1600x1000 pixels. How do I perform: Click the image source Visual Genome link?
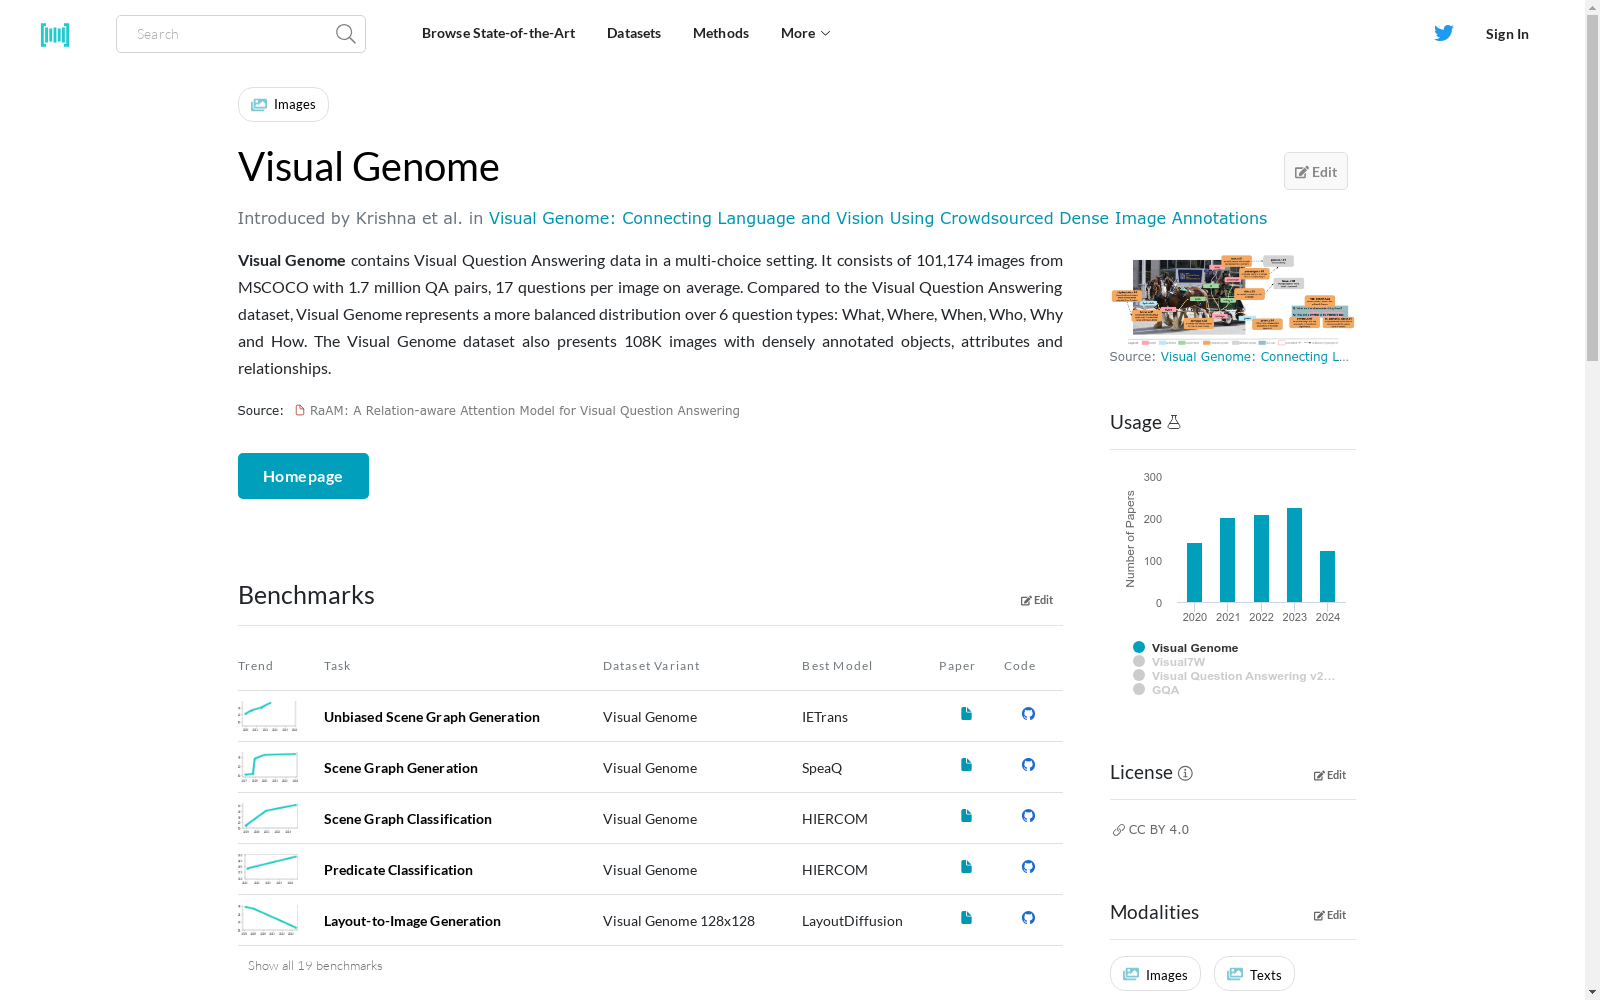pyautogui.click(x=1254, y=357)
